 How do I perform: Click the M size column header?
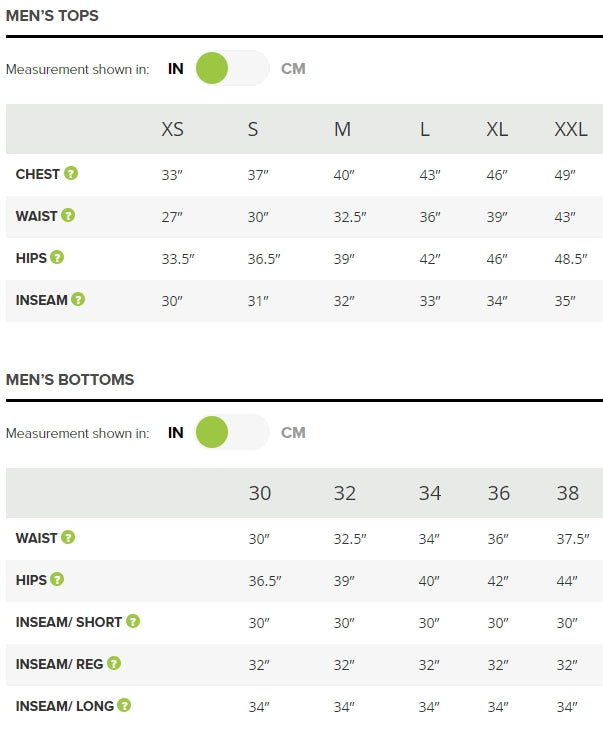click(x=342, y=129)
